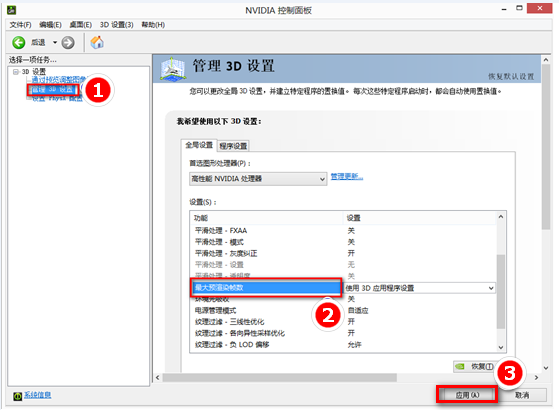Click the 功能 column header
This screenshot has width=559, height=410.
(x=266, y=218)
